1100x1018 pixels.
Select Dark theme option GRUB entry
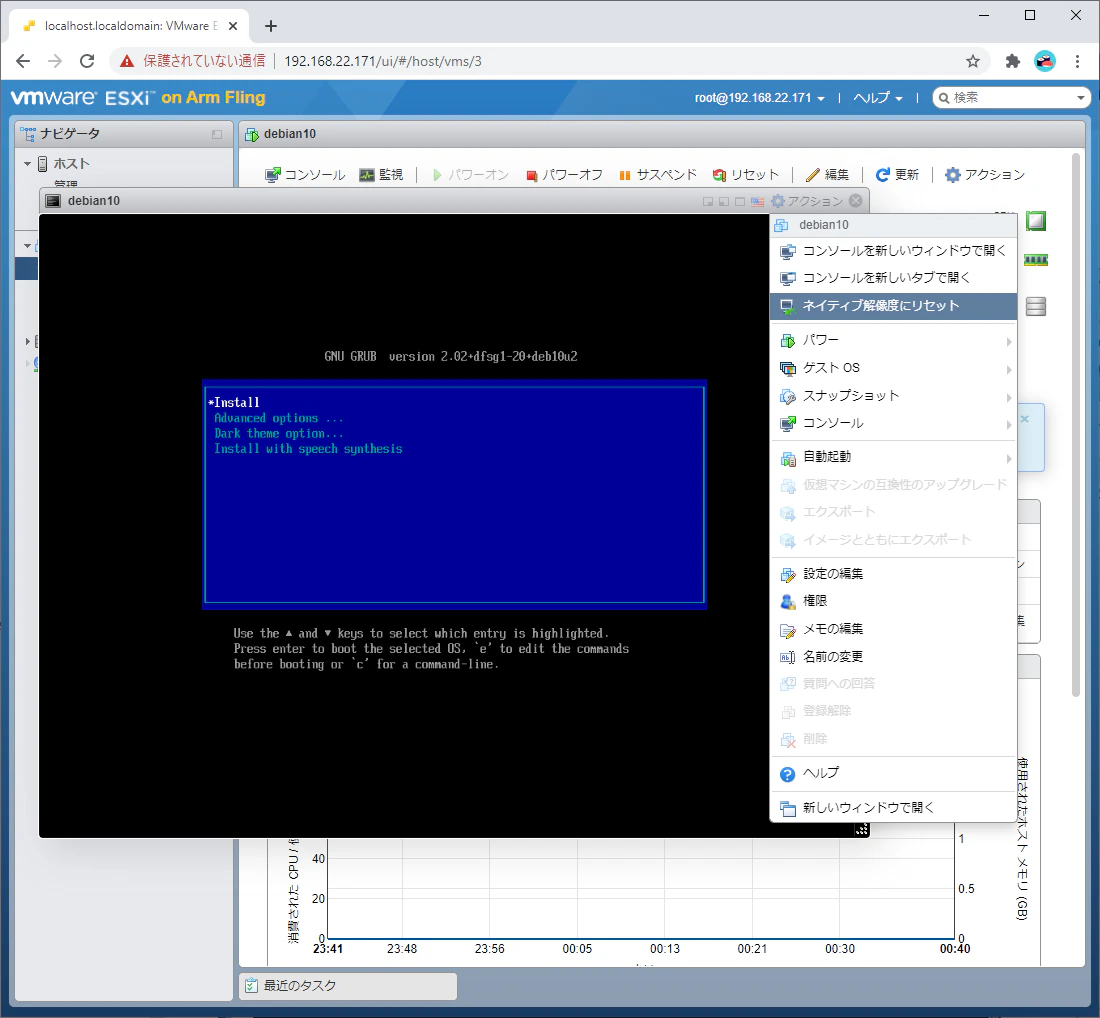(x=279, y=434)
